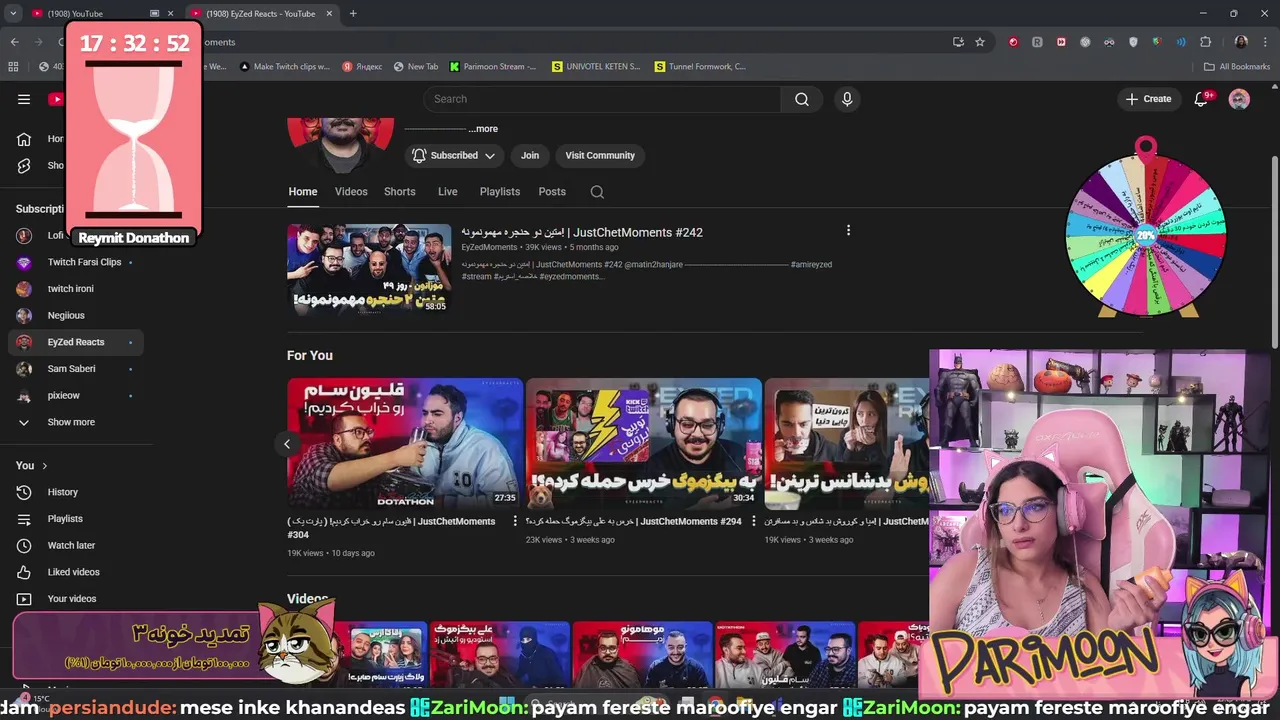Open the Chrome extensions puzzle icon

pos(1205,42)
